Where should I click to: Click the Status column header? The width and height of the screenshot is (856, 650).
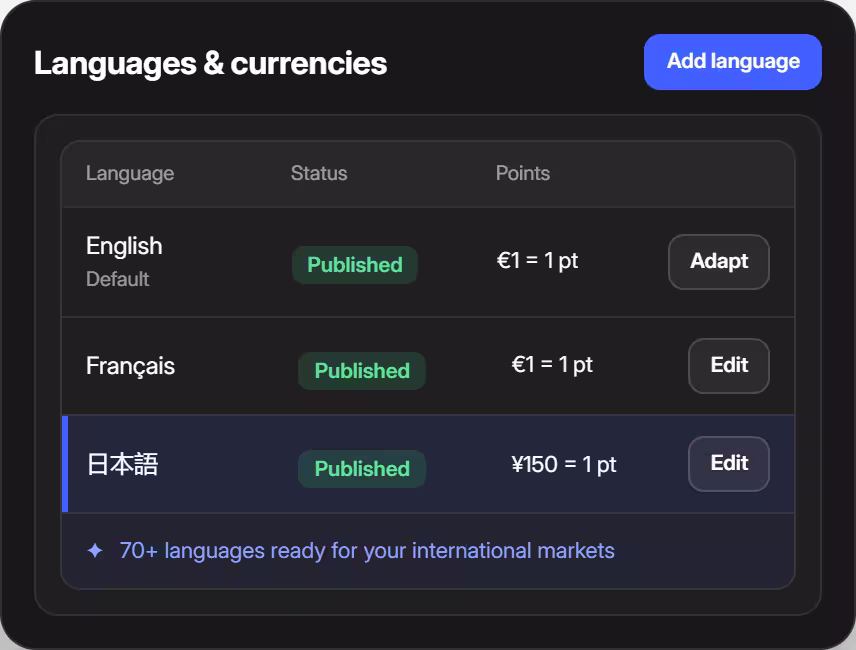point(319,173)
